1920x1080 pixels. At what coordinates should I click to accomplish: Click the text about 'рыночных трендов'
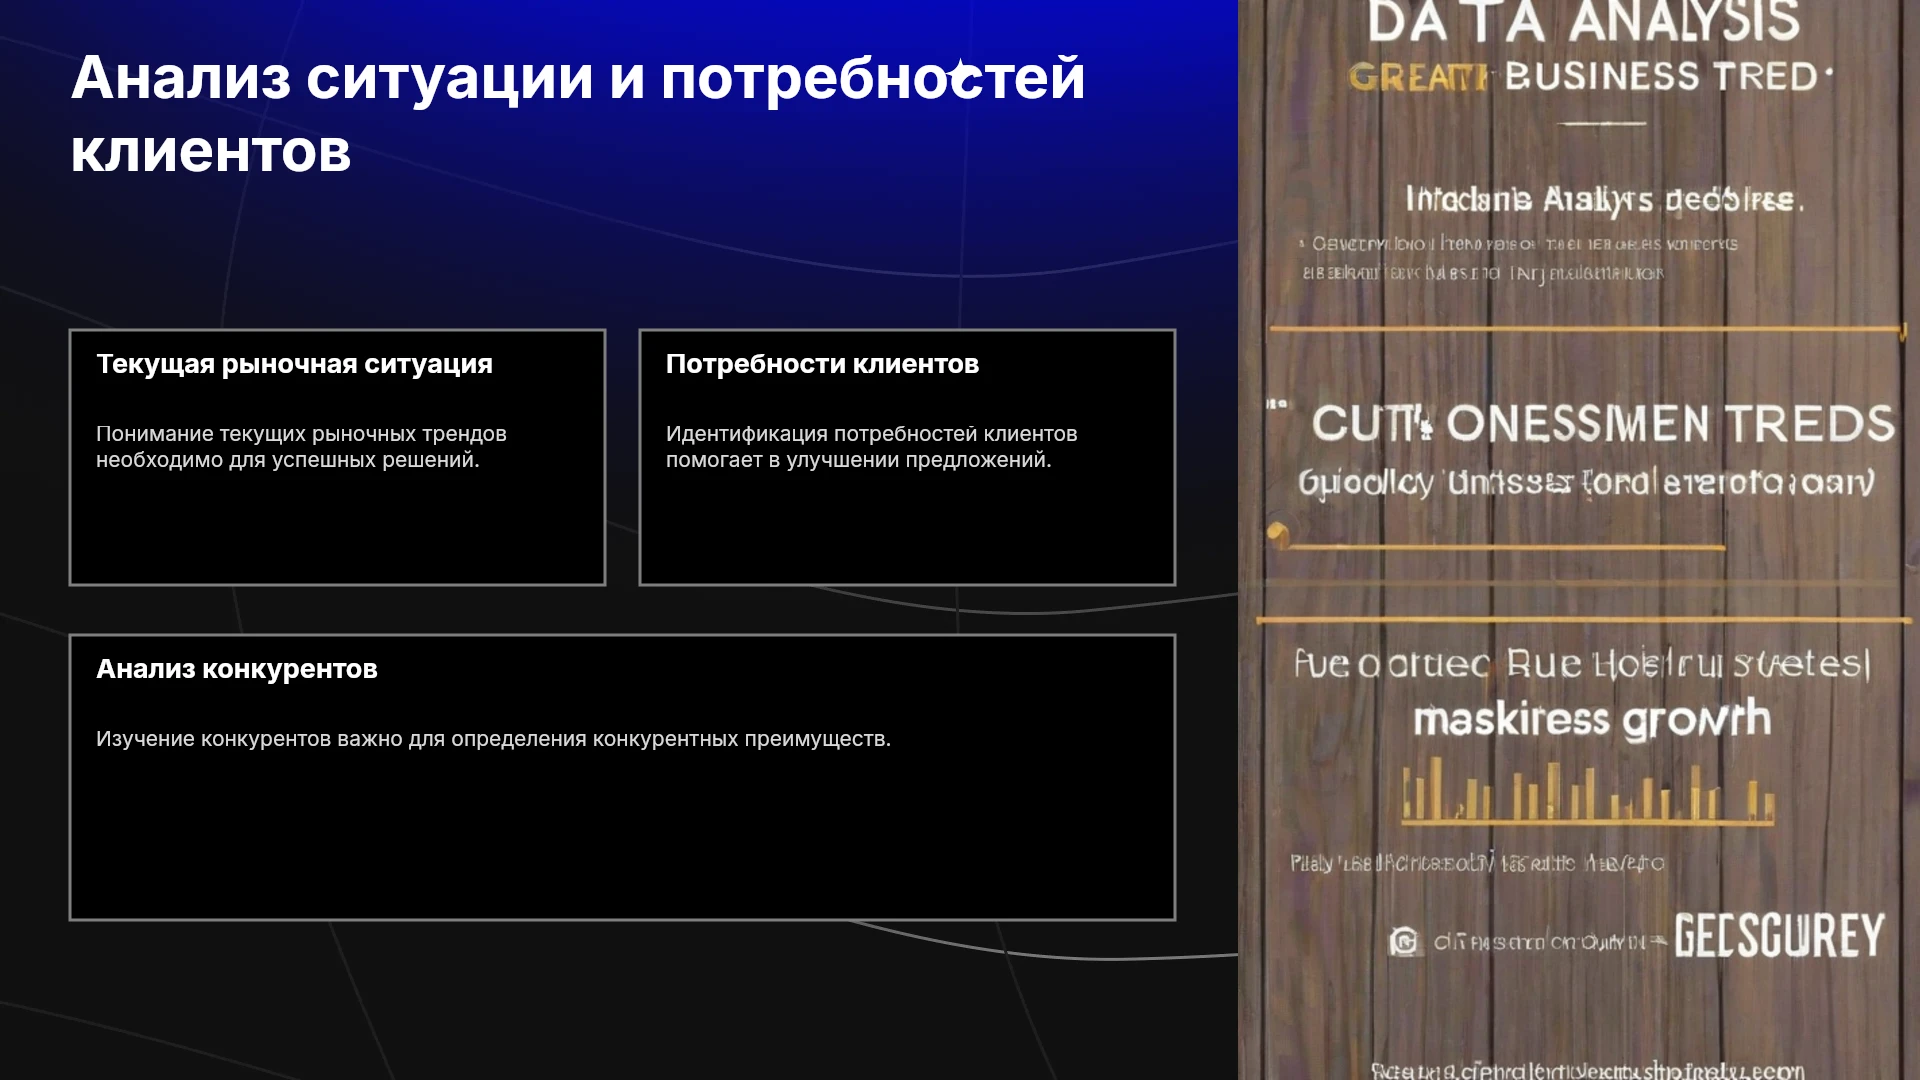pyautogui.click(x=301, y=447)
